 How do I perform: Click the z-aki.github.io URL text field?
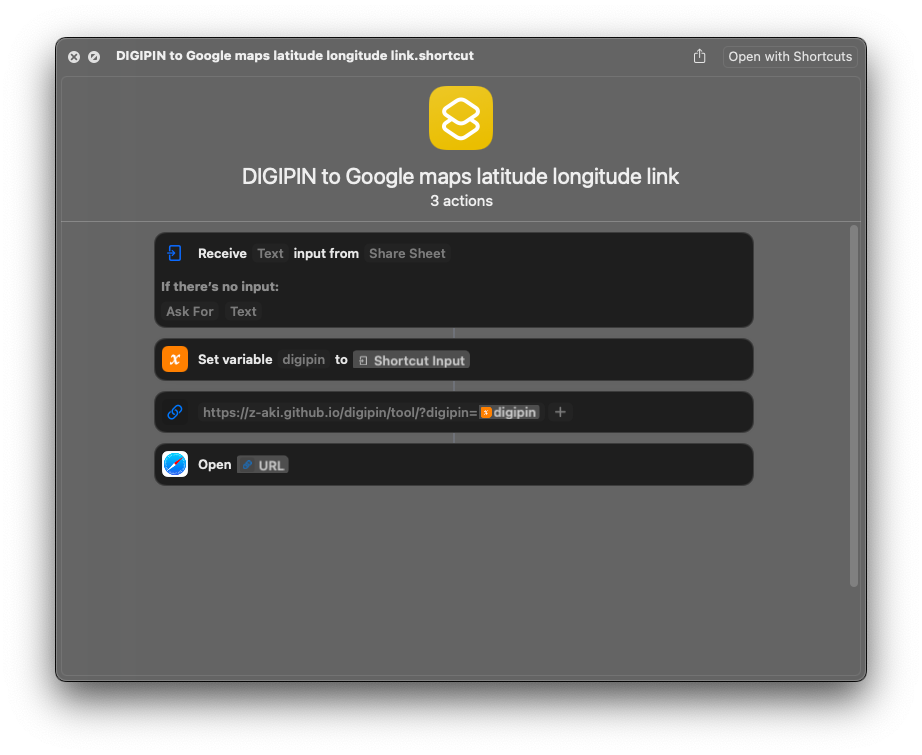tap(370, 412)
